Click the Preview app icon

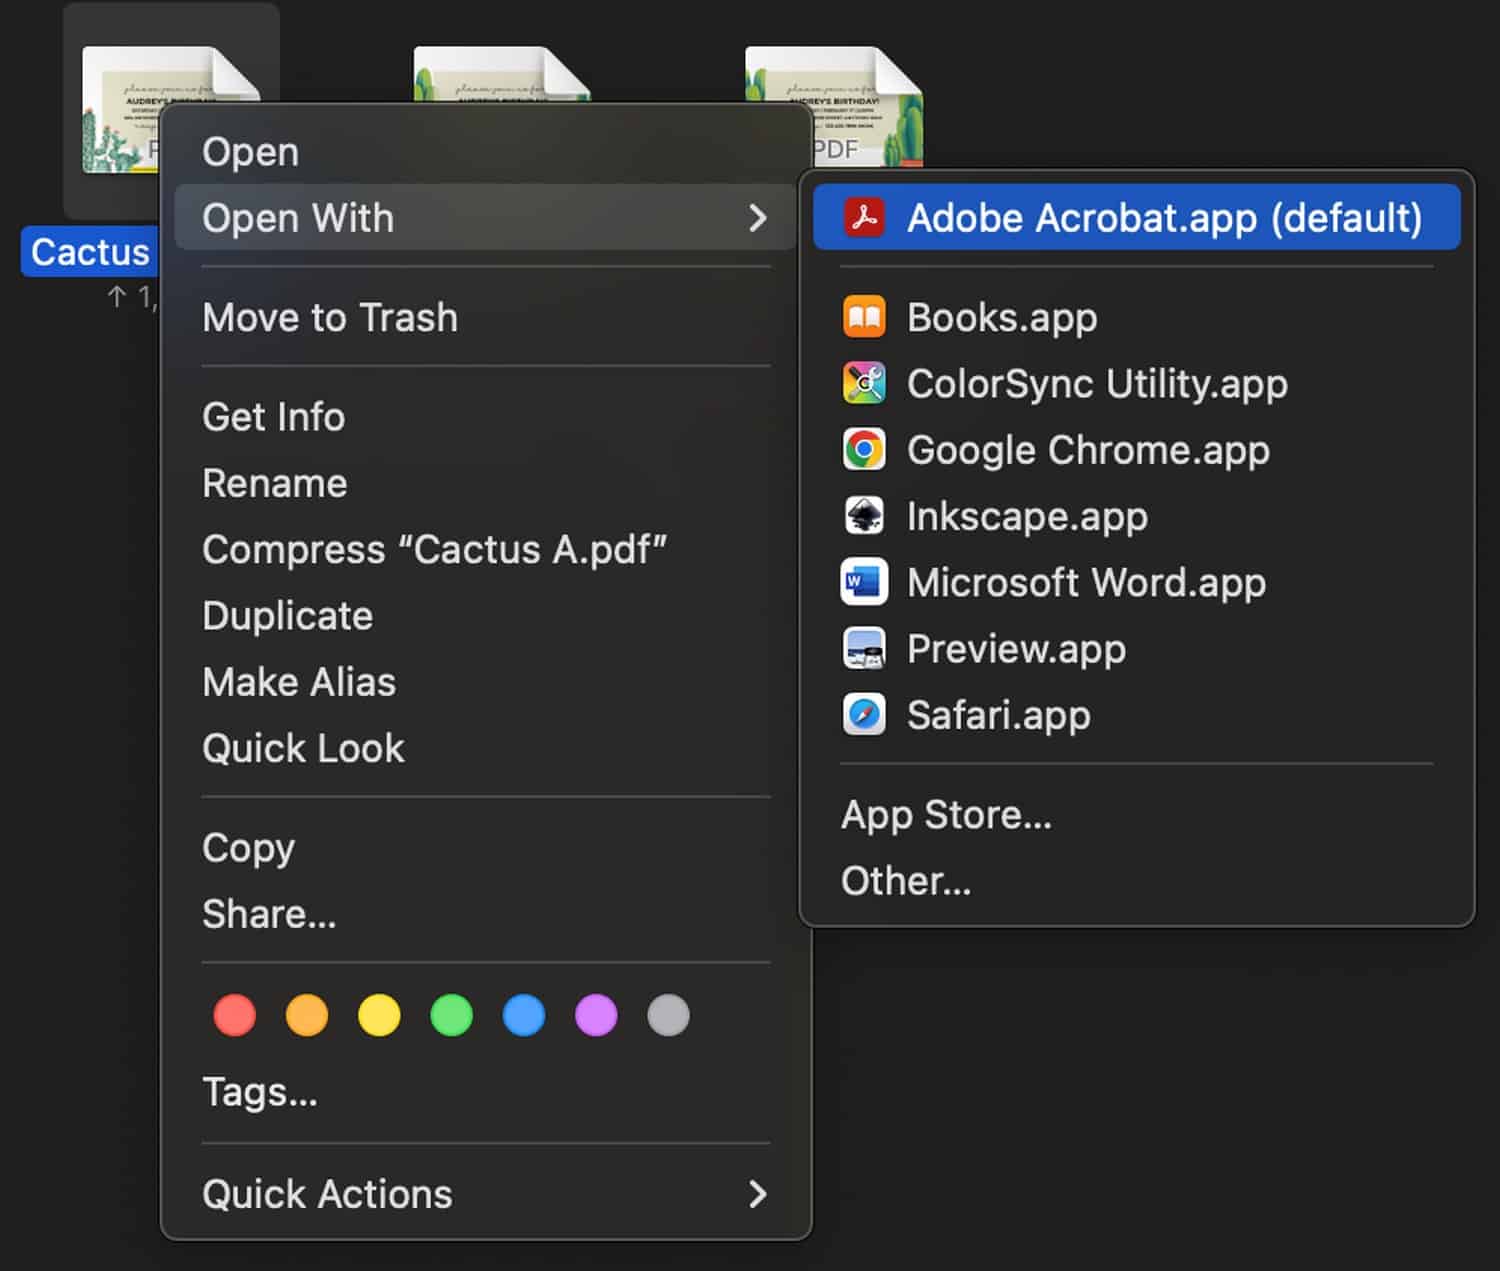[x=864, y=649]
